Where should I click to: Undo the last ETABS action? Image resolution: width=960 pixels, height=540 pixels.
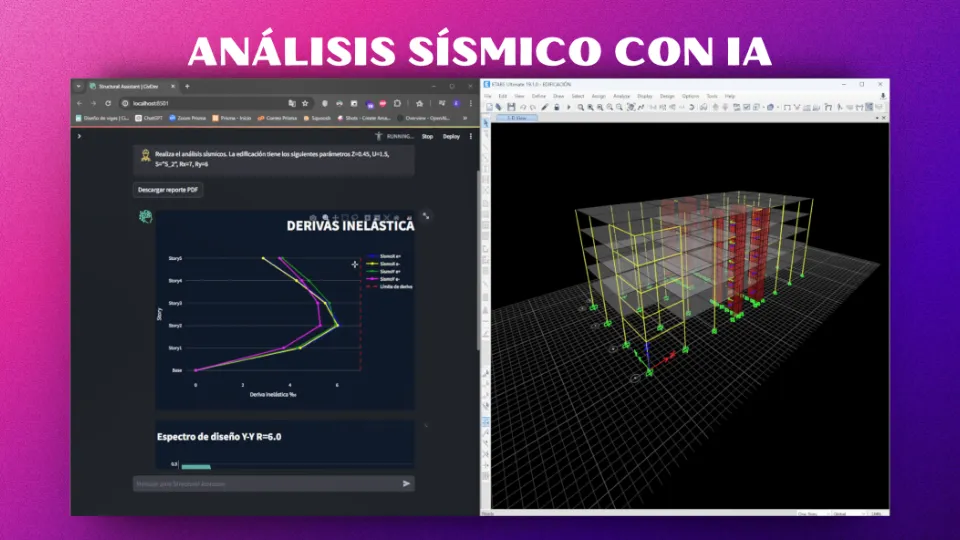pos(523,107)
